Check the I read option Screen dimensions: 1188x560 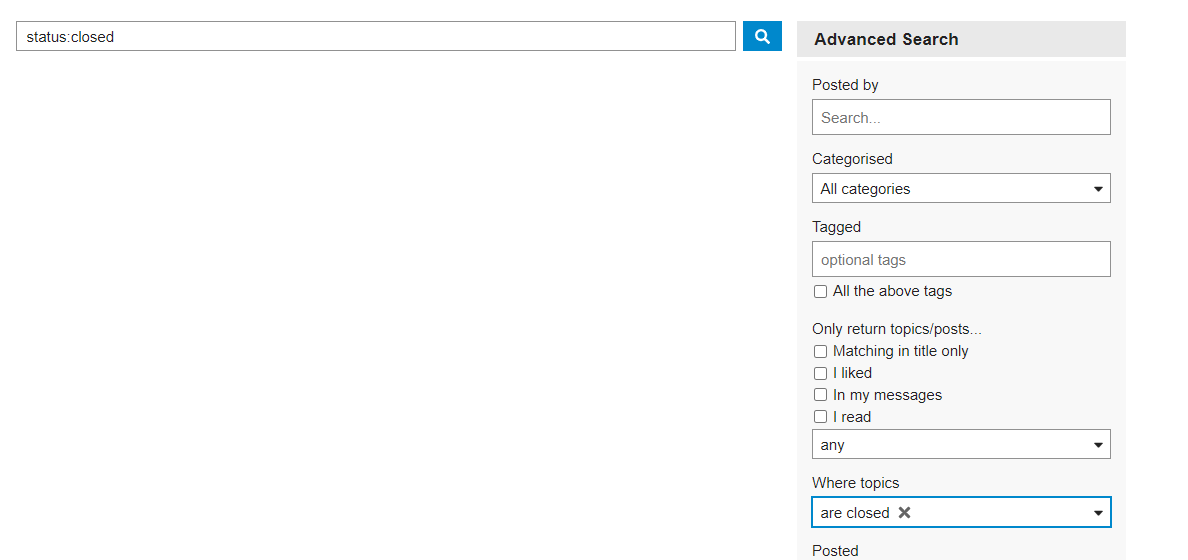point(820,417)
